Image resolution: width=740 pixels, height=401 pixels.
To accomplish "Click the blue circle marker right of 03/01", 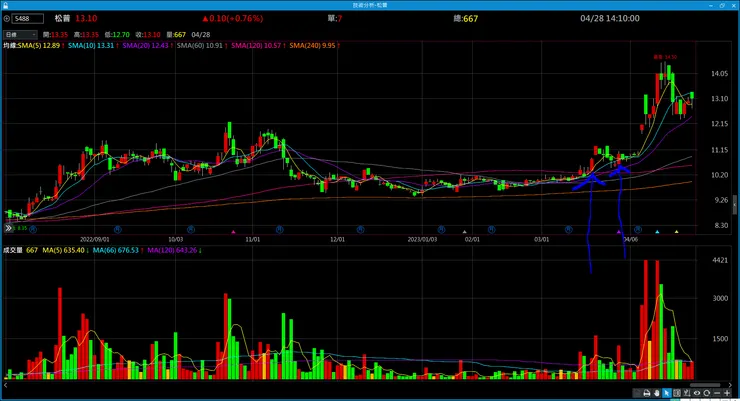I will 568,229.
